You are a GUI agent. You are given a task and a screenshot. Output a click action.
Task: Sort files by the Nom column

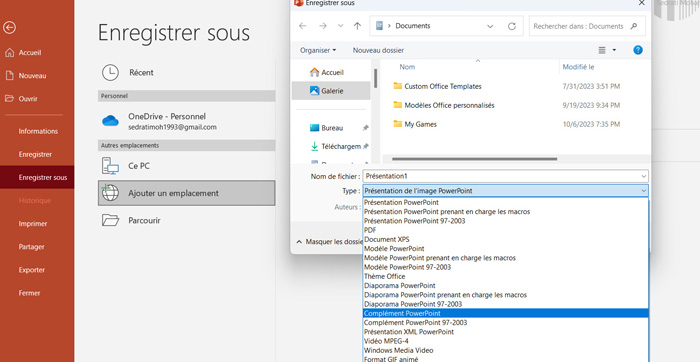(407, 67)
